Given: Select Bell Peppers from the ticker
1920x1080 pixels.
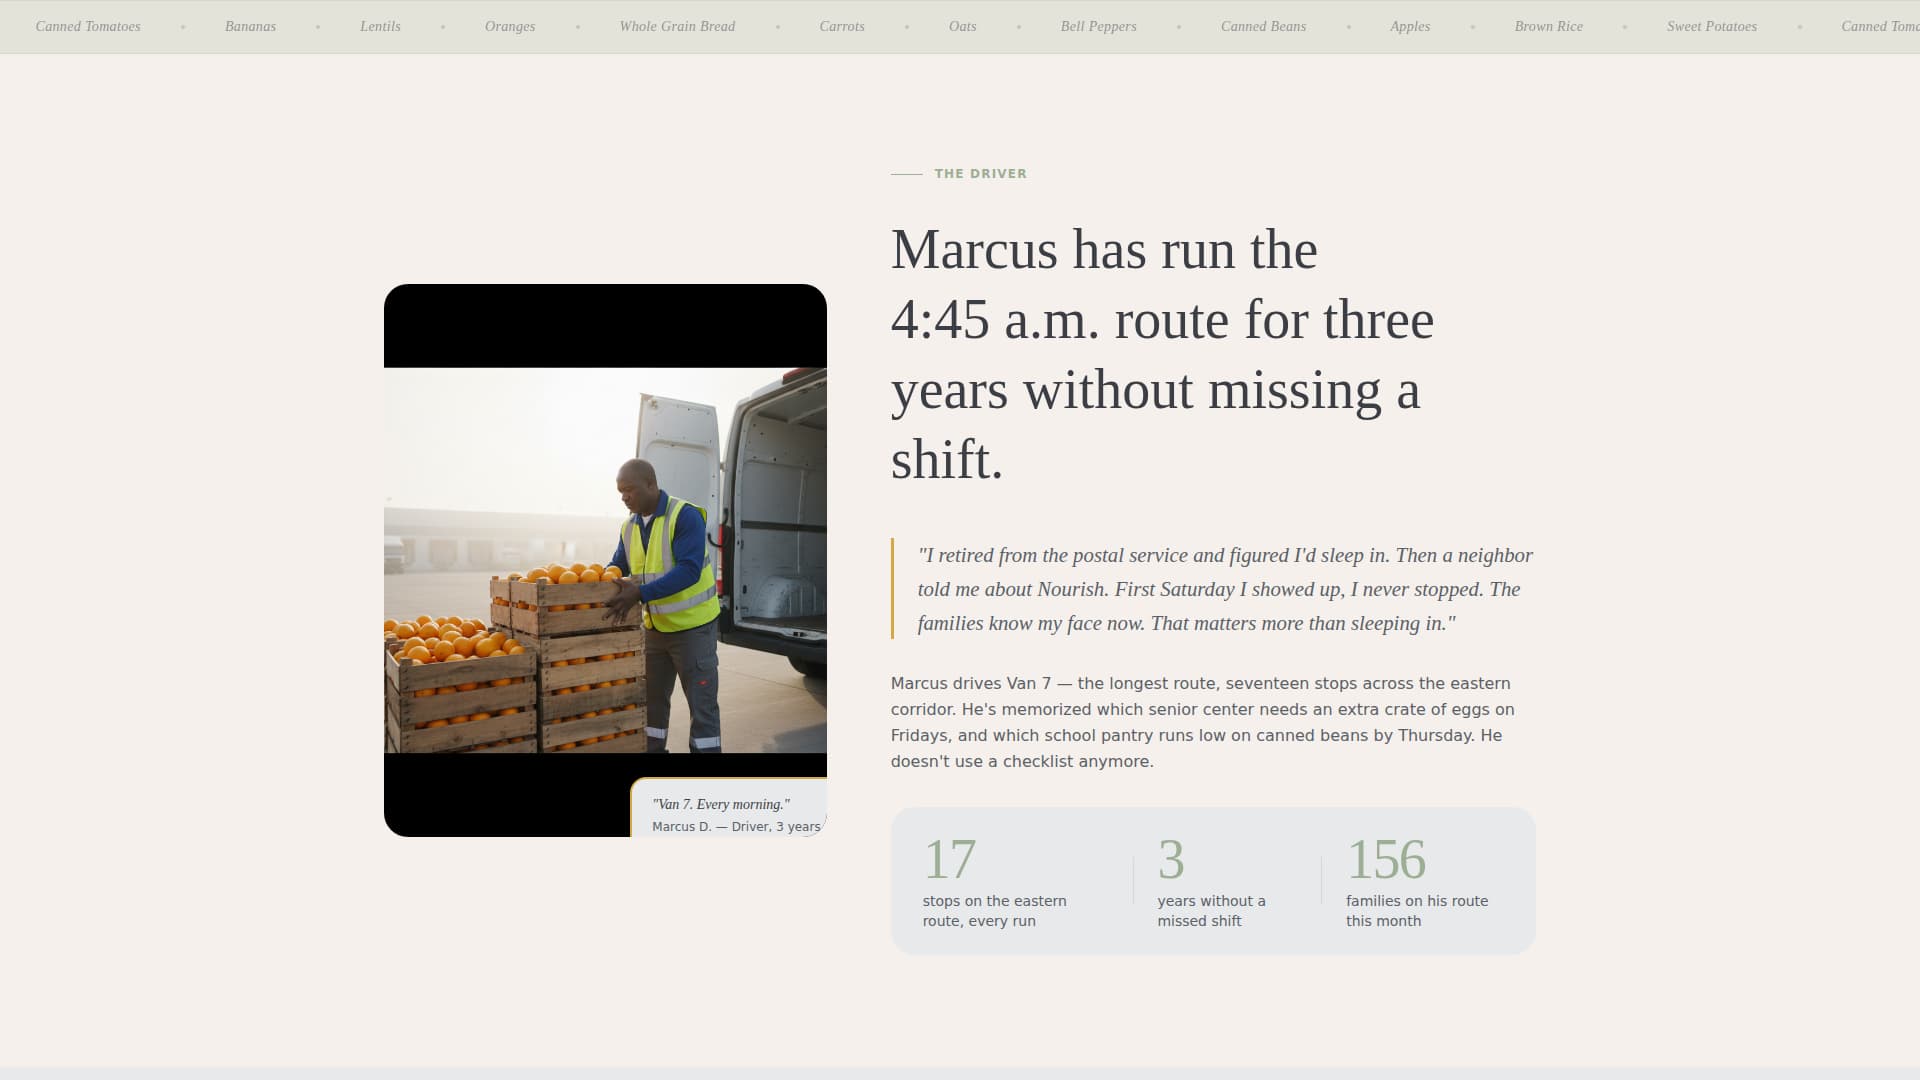Looking at the screenshot, I should pos(1098,26).
